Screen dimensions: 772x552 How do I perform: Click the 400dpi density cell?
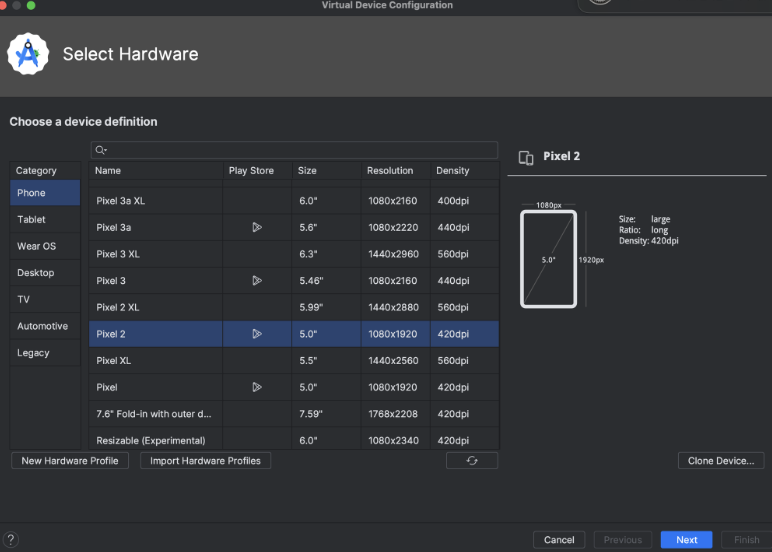465,200
